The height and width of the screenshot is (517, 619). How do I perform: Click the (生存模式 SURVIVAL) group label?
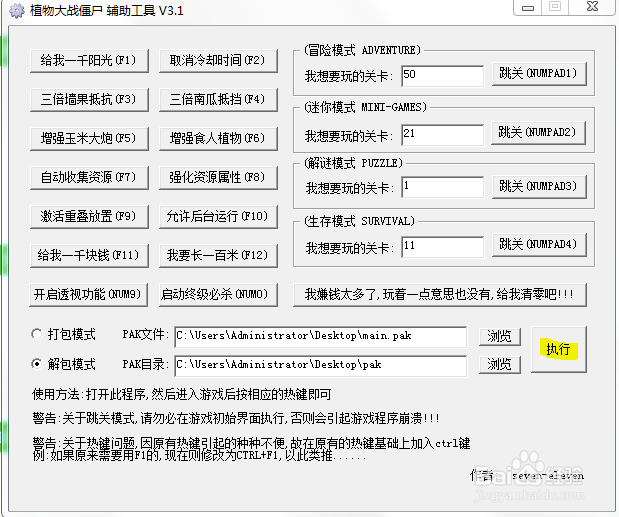[x=359, y=221]
